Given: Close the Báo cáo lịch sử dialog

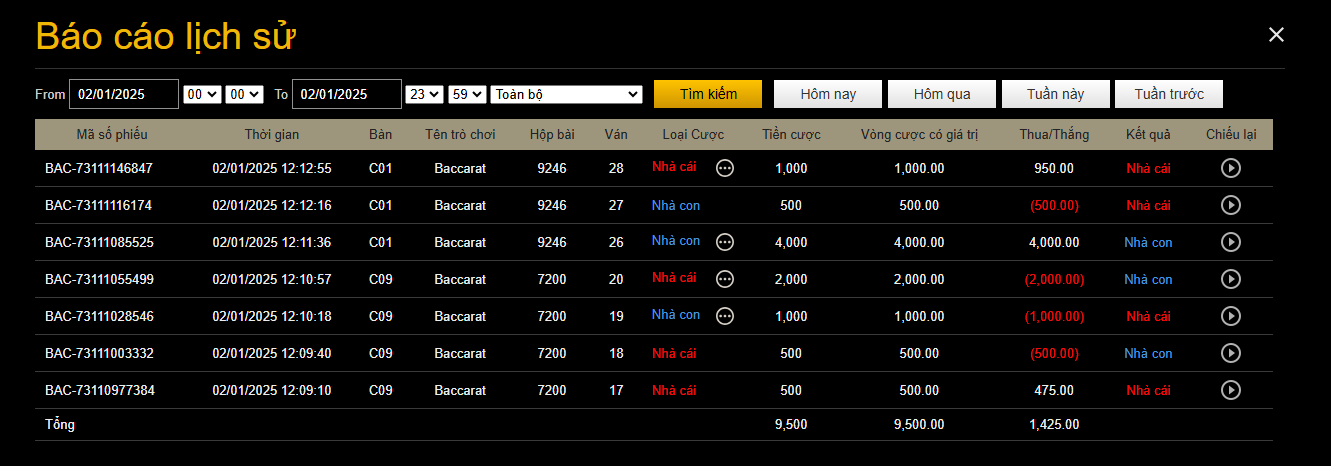Looking at the screenshot, I should click(1276, 35).
